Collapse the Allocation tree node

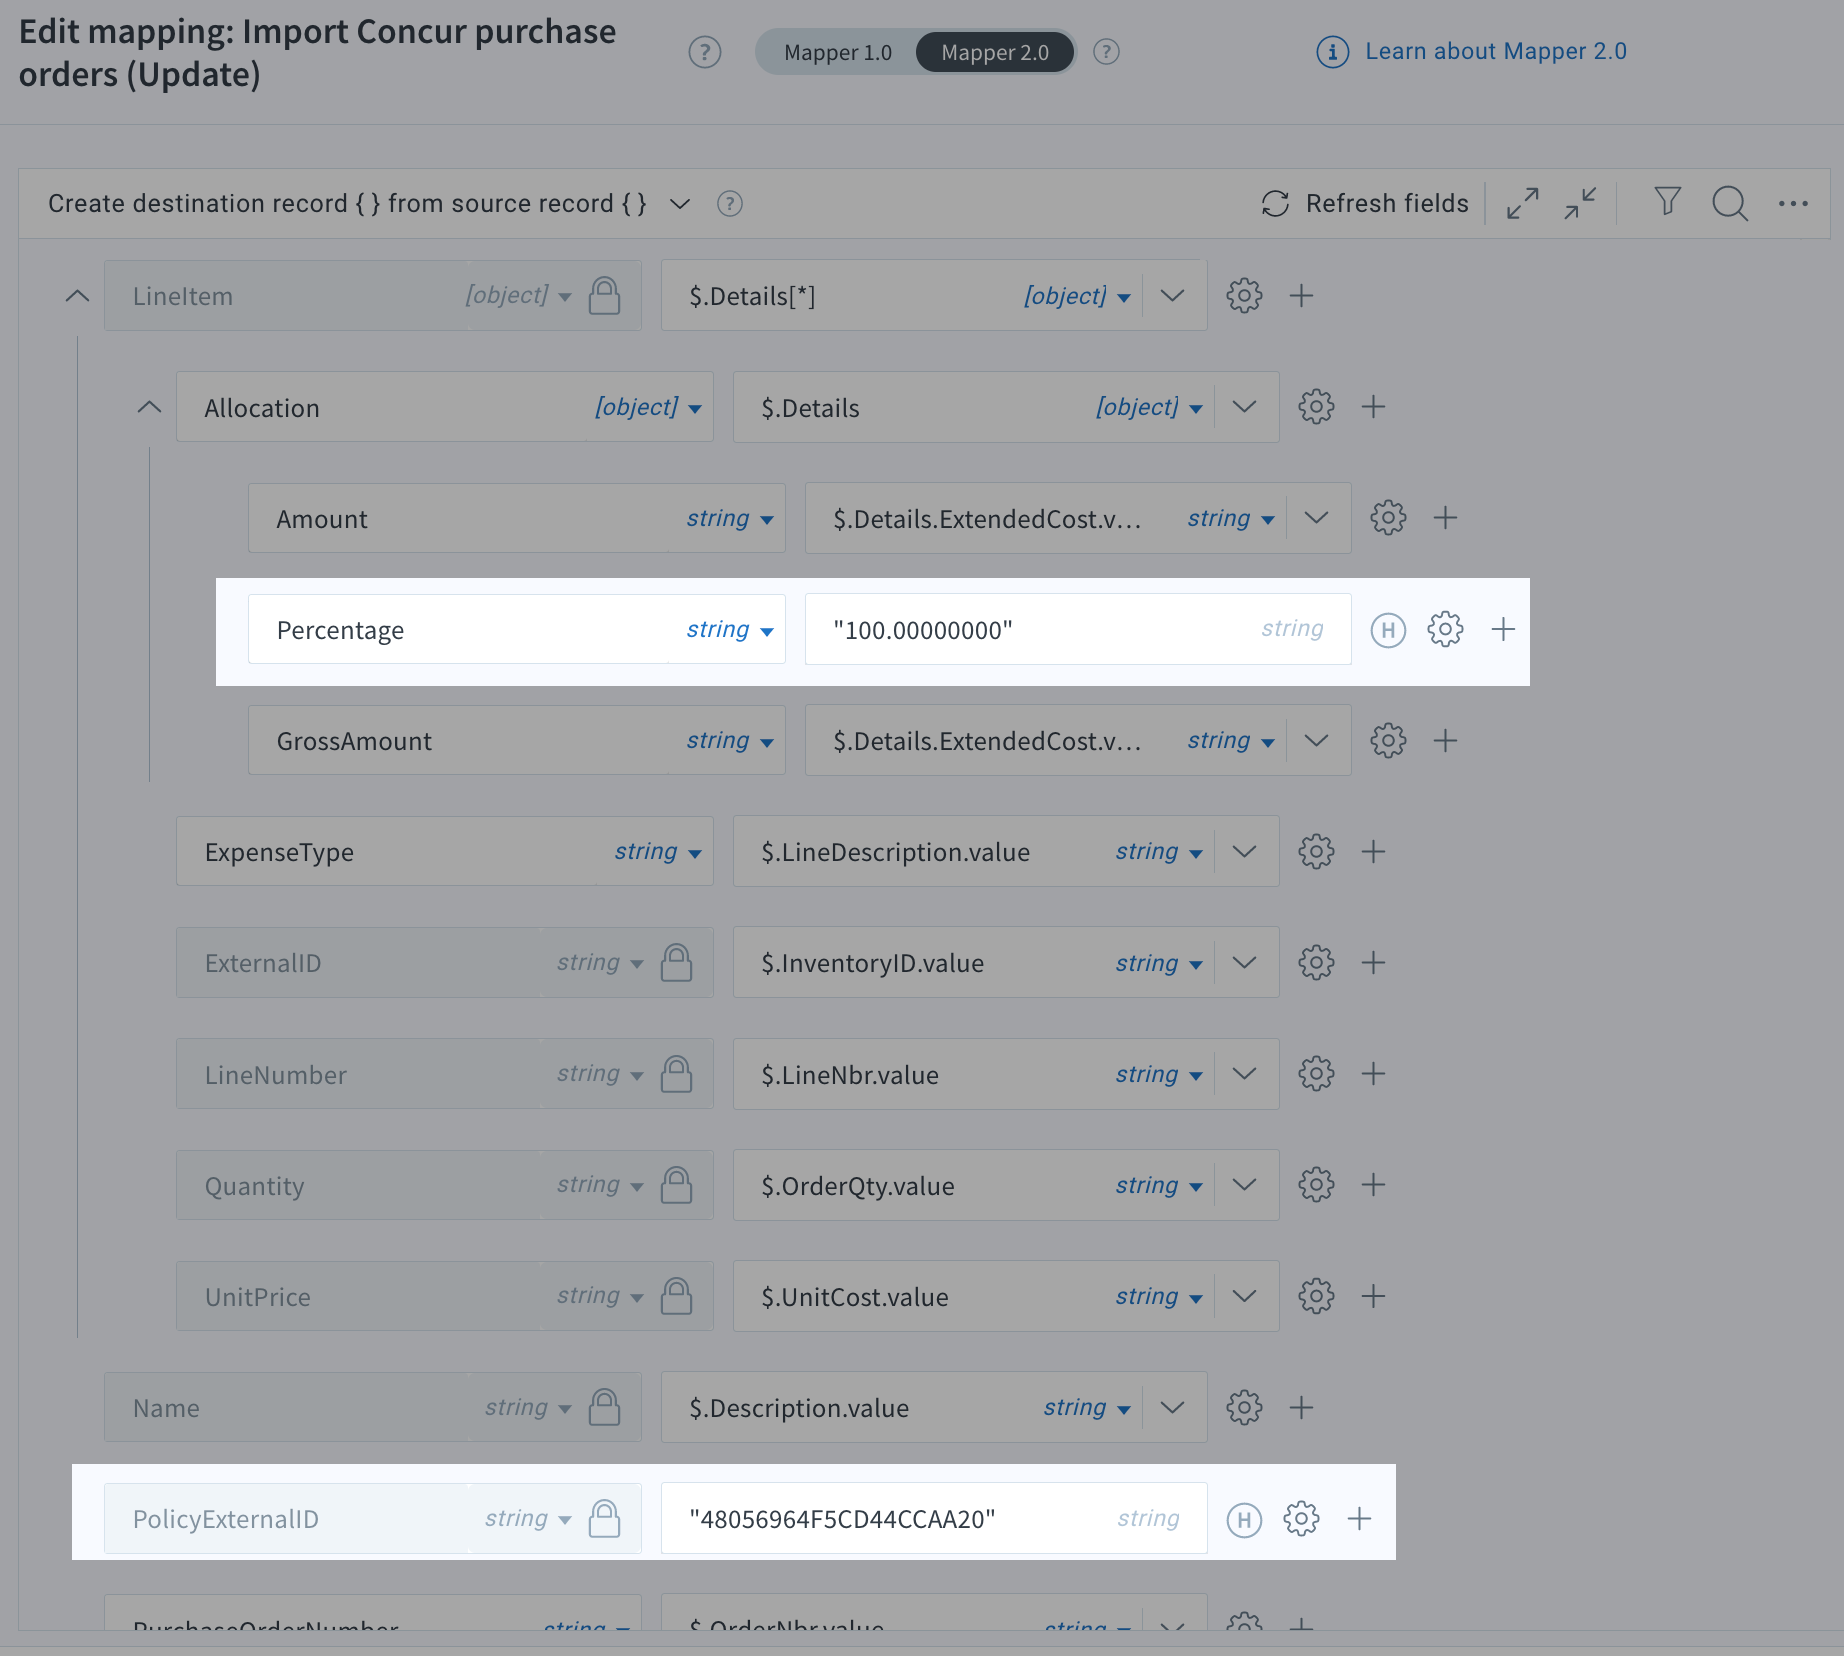point(149,407)
